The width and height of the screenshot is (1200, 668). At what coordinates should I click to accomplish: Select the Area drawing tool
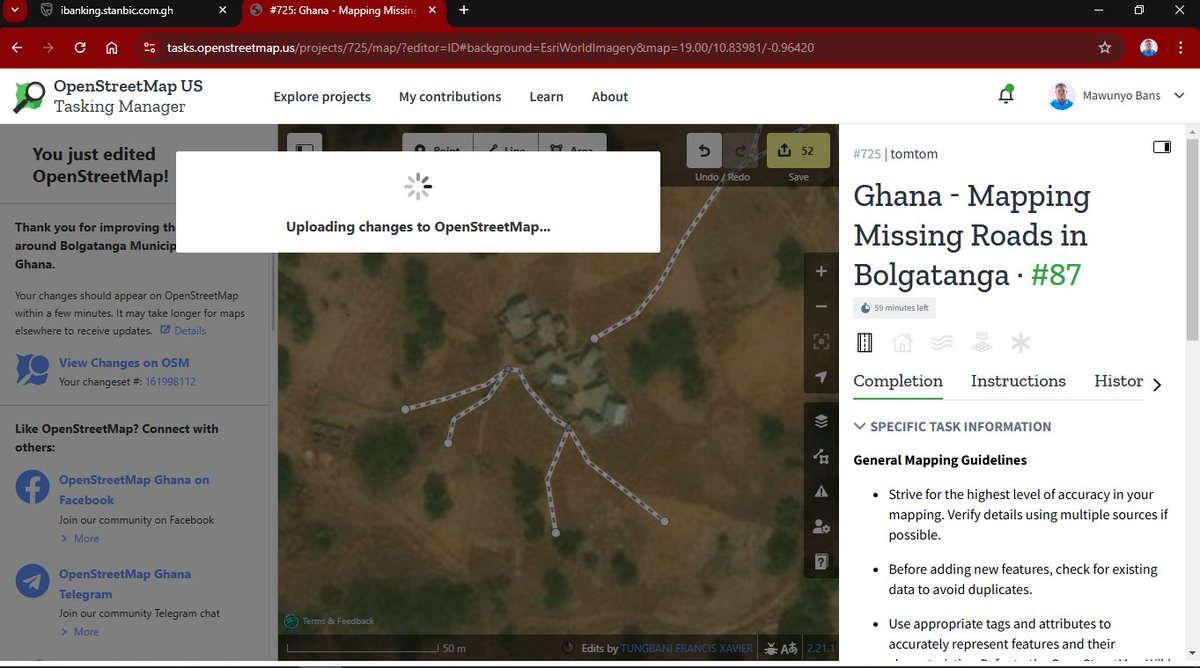coord(572,149)
